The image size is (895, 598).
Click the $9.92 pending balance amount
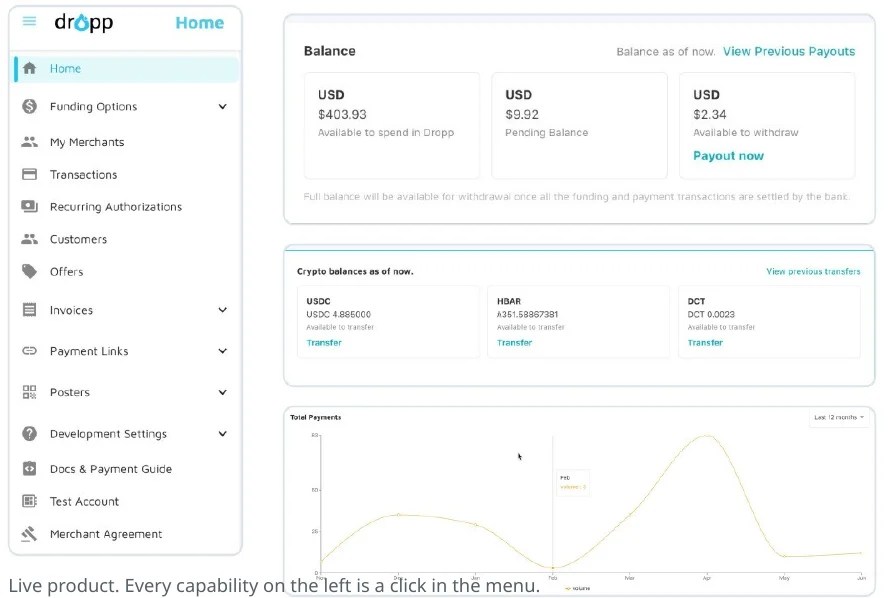[522, 115]
